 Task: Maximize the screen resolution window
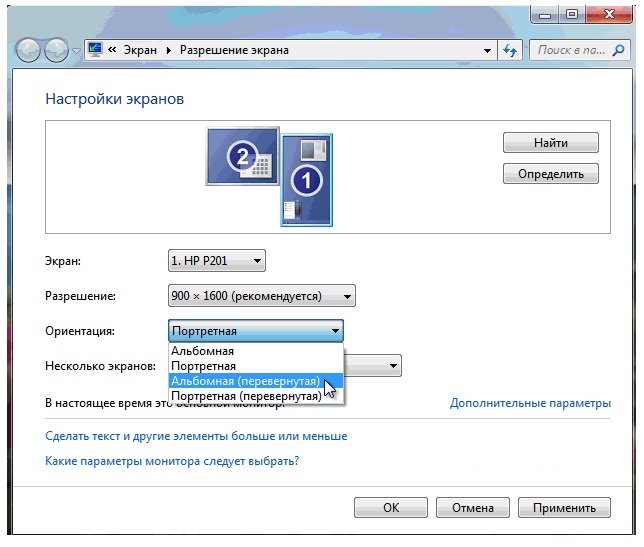tap(572, 15)
